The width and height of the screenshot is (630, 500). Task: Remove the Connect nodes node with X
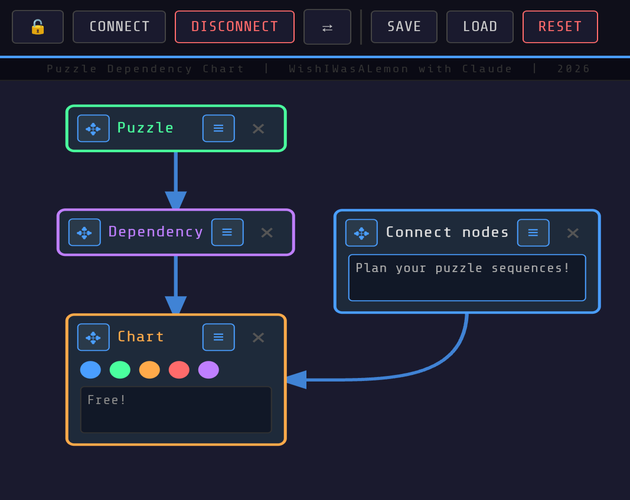pyautogui.click(x=573, y=233)
